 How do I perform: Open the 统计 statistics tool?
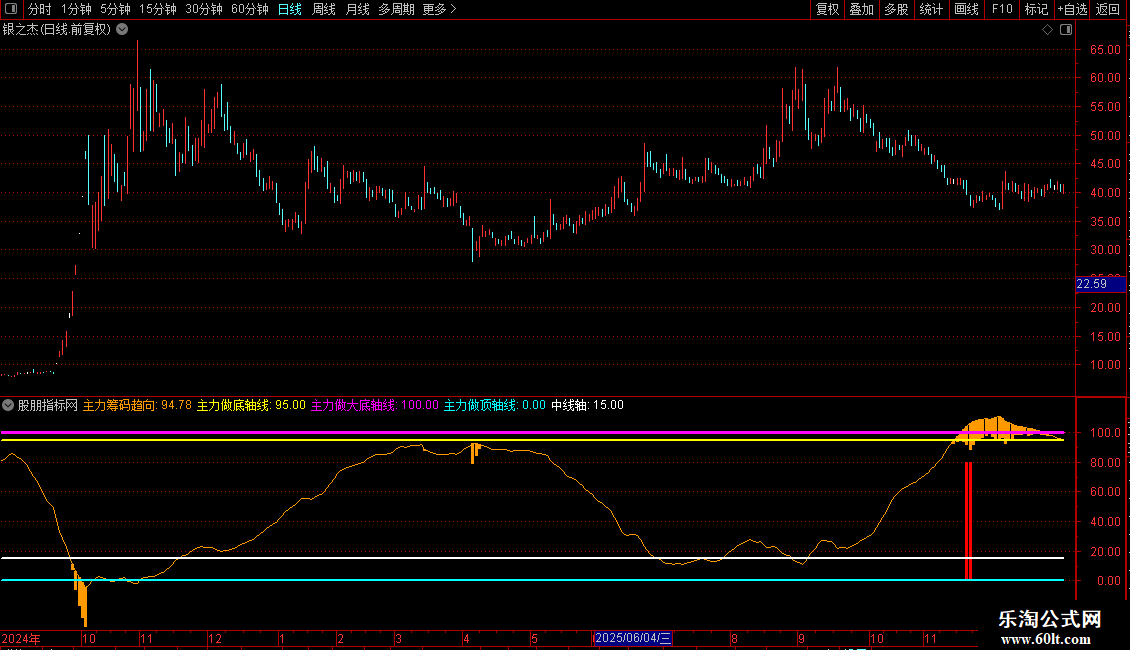point(931,9)
